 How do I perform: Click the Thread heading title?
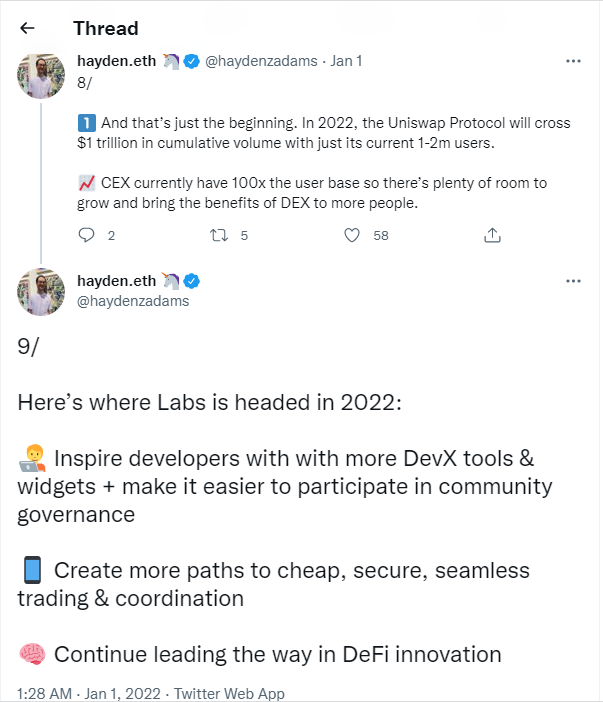(x=105, y=28)
